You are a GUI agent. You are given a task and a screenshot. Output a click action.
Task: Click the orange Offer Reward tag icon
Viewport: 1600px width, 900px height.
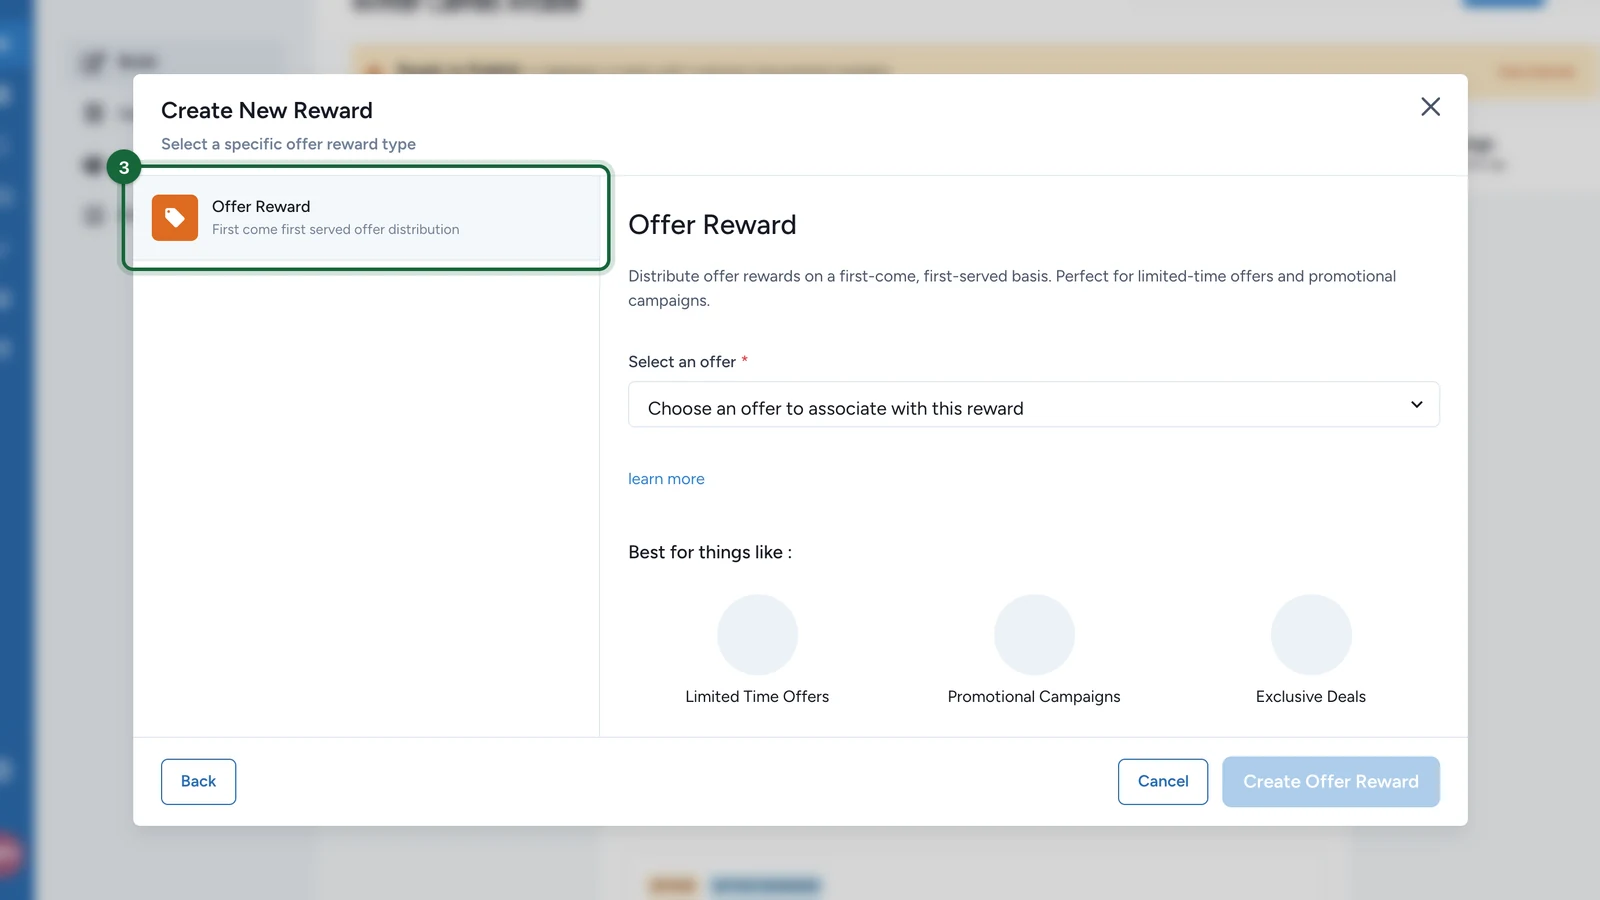(x=175, y=218)
